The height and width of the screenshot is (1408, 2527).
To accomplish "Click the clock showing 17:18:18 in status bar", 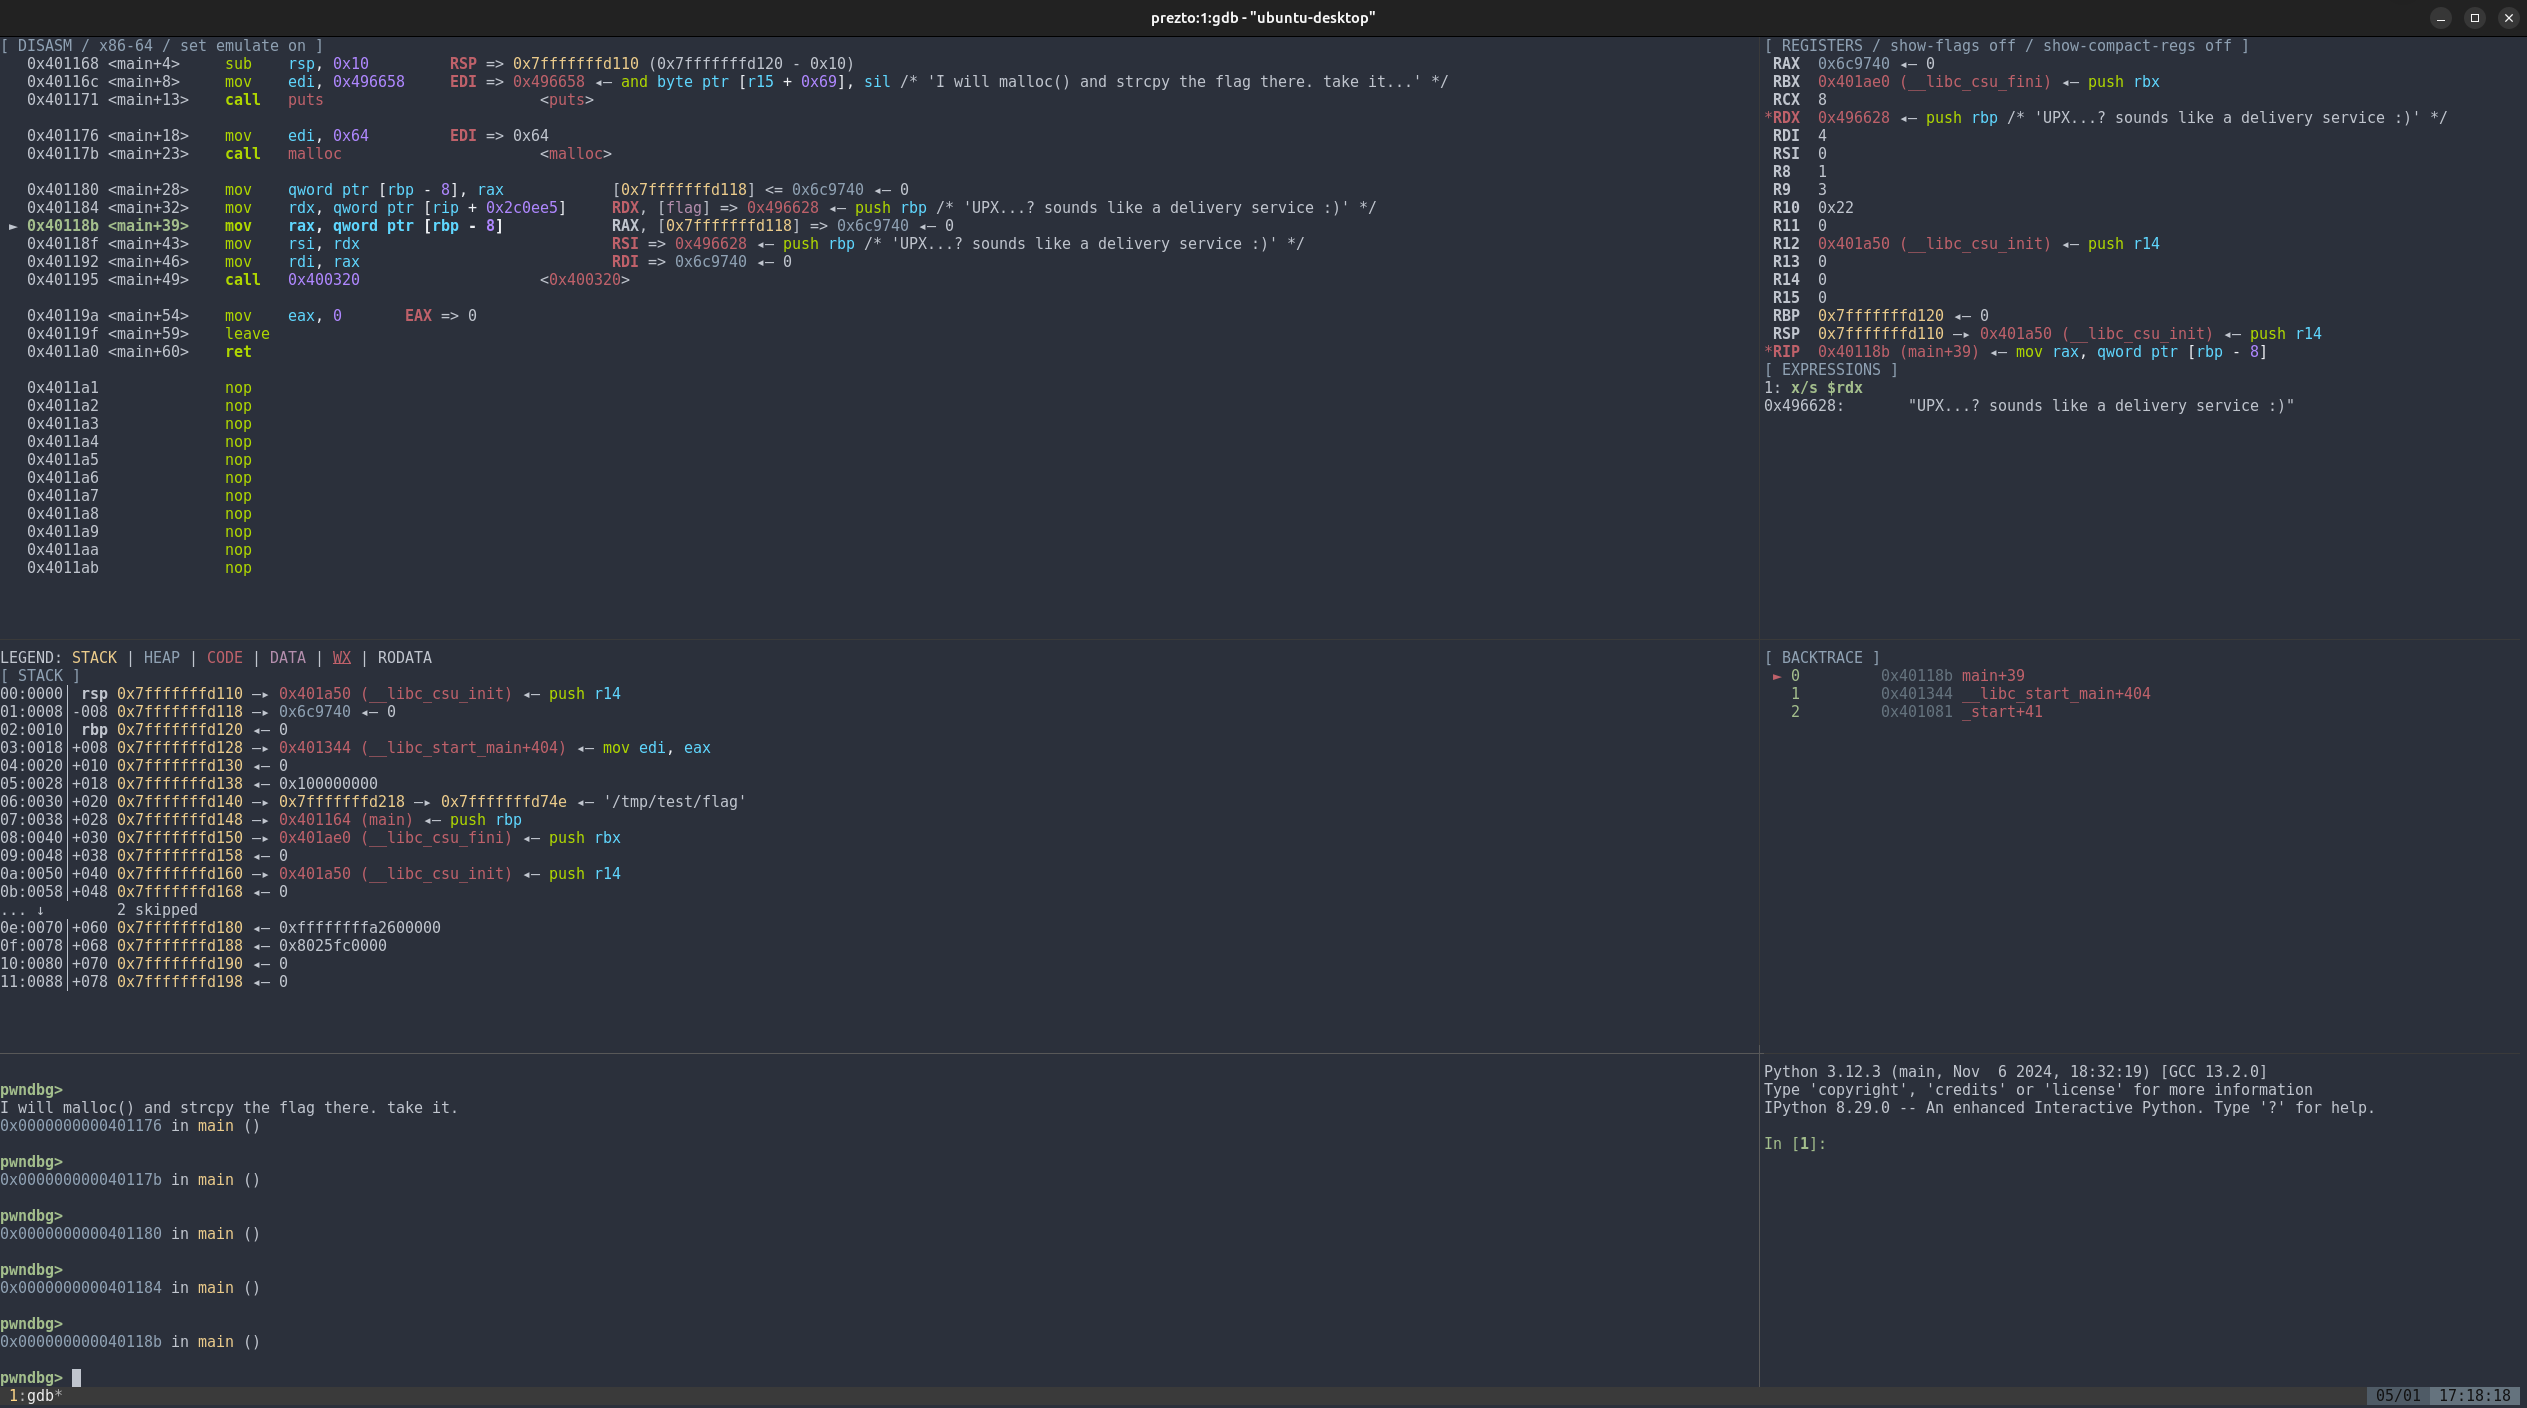I will tap(2474, 1396).
